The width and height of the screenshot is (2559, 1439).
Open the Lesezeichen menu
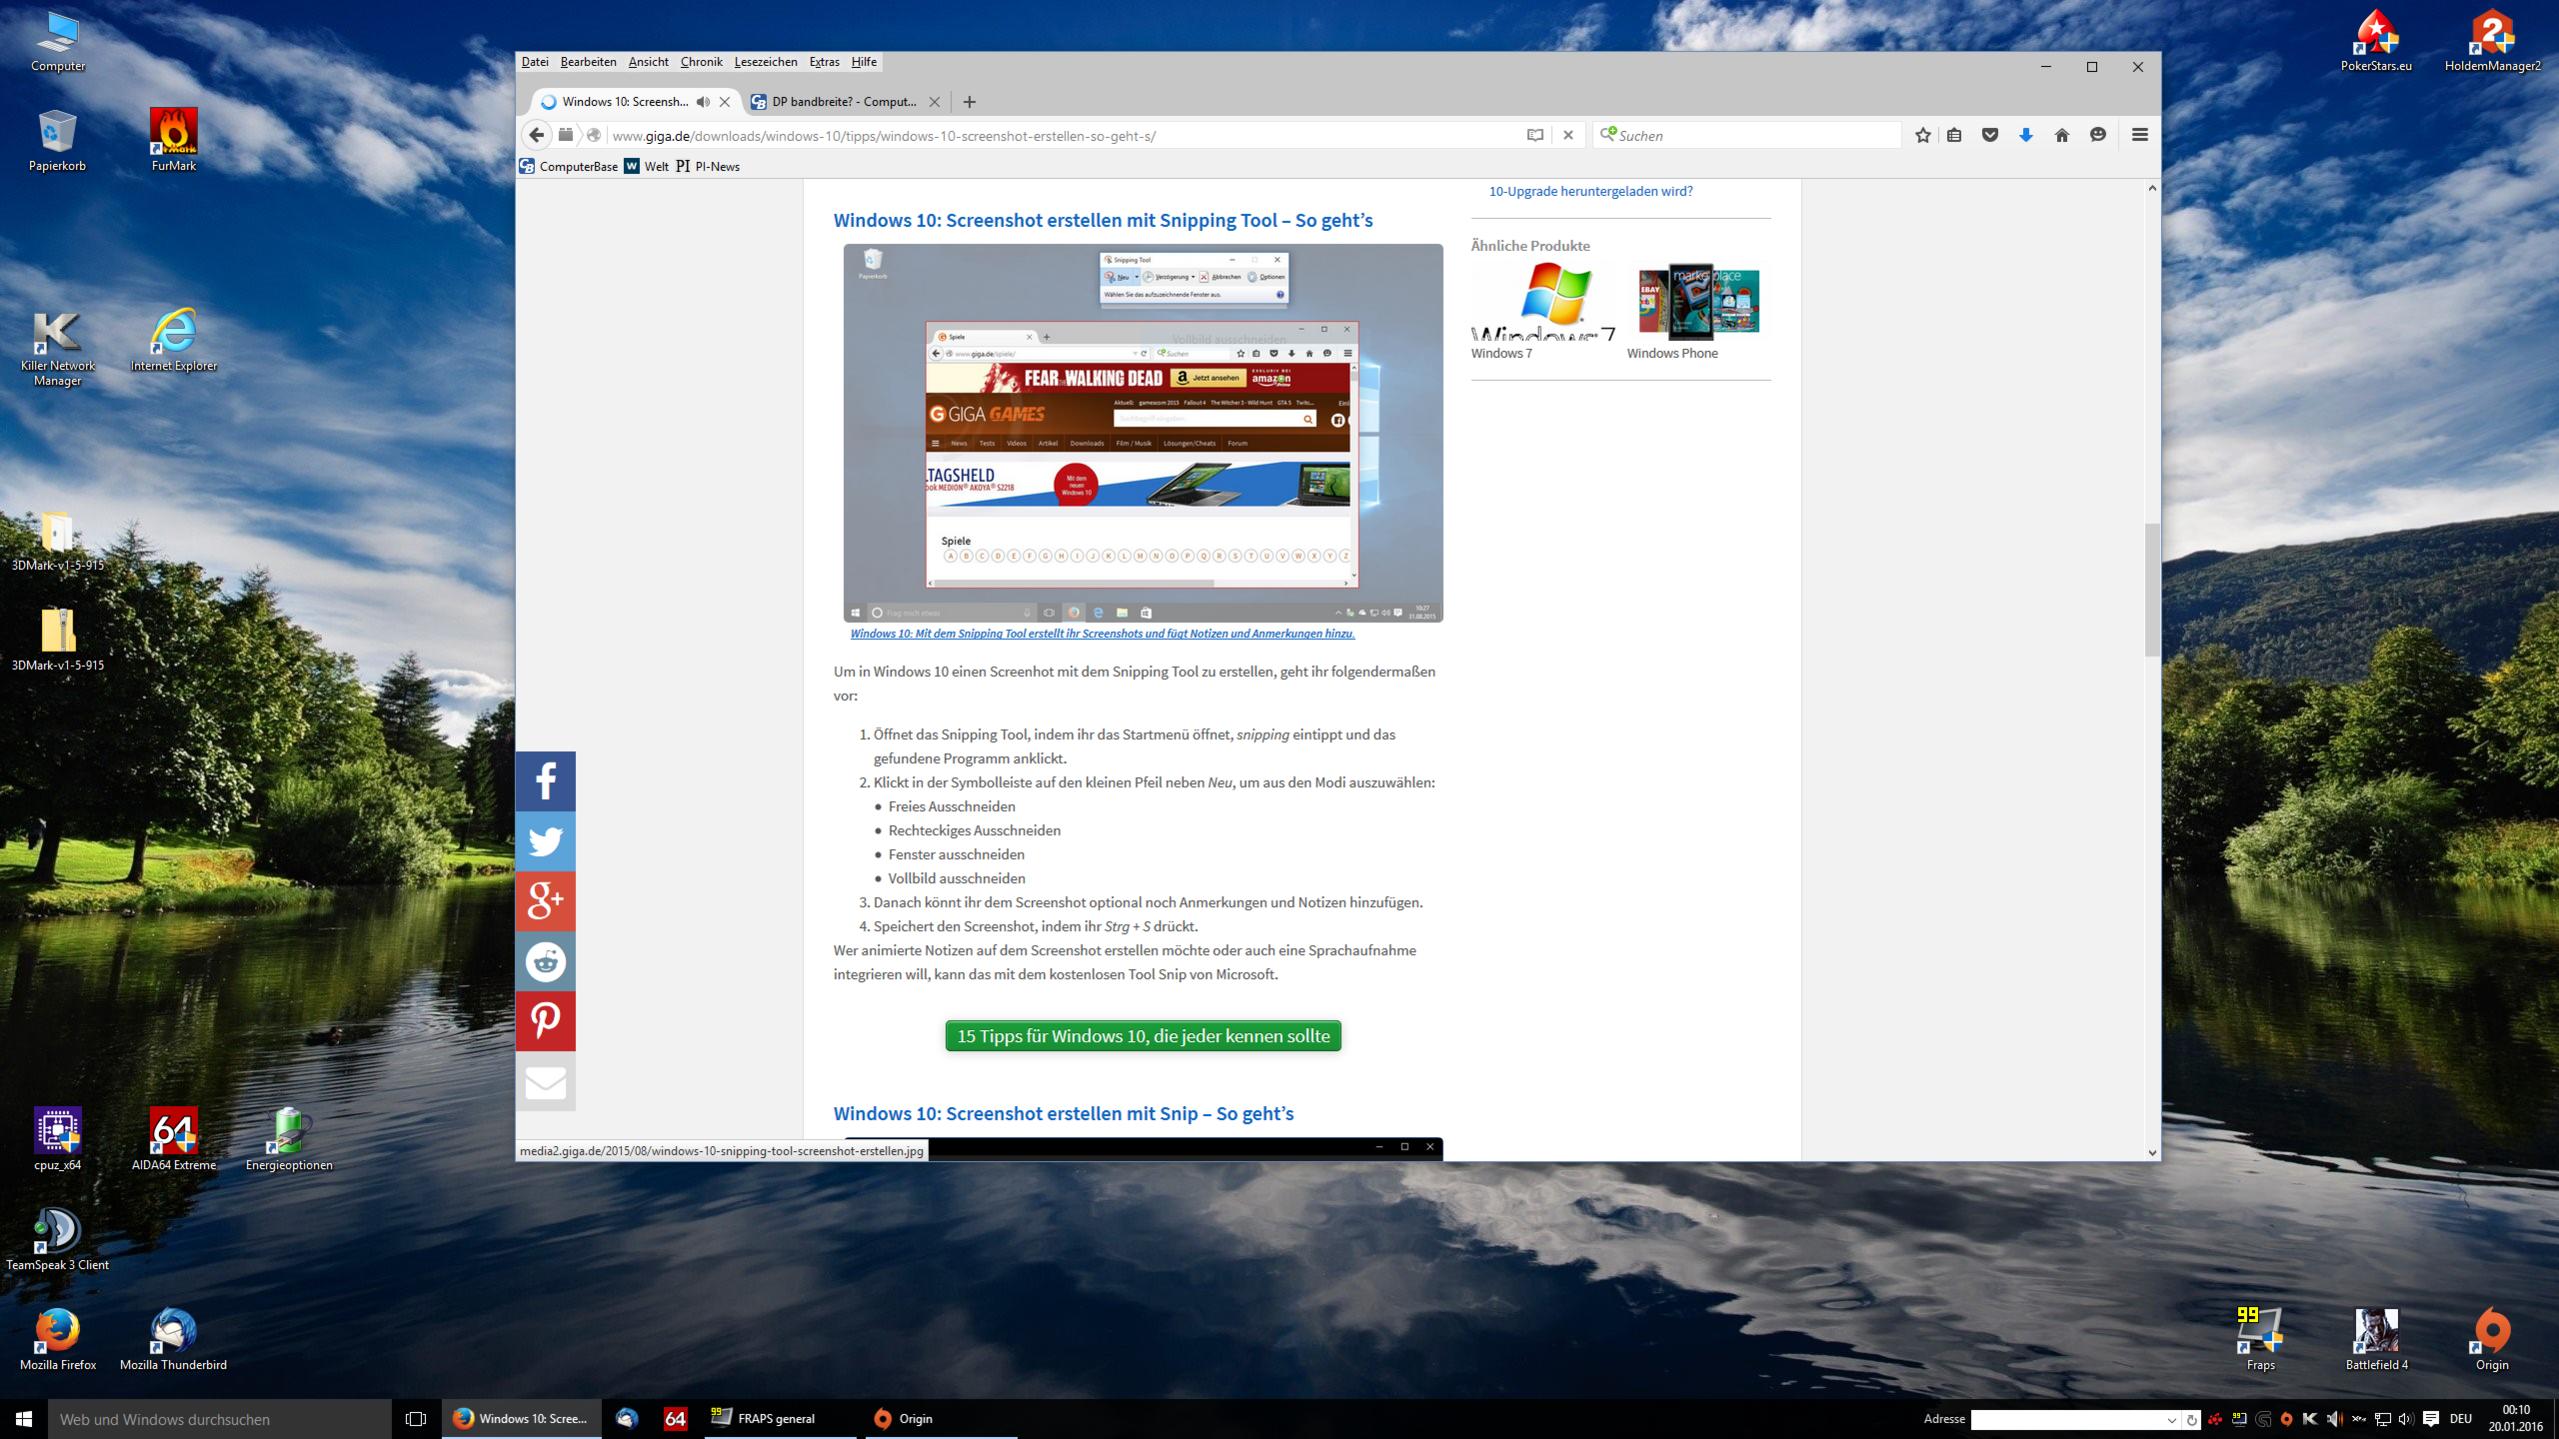[x=765, y=62]
